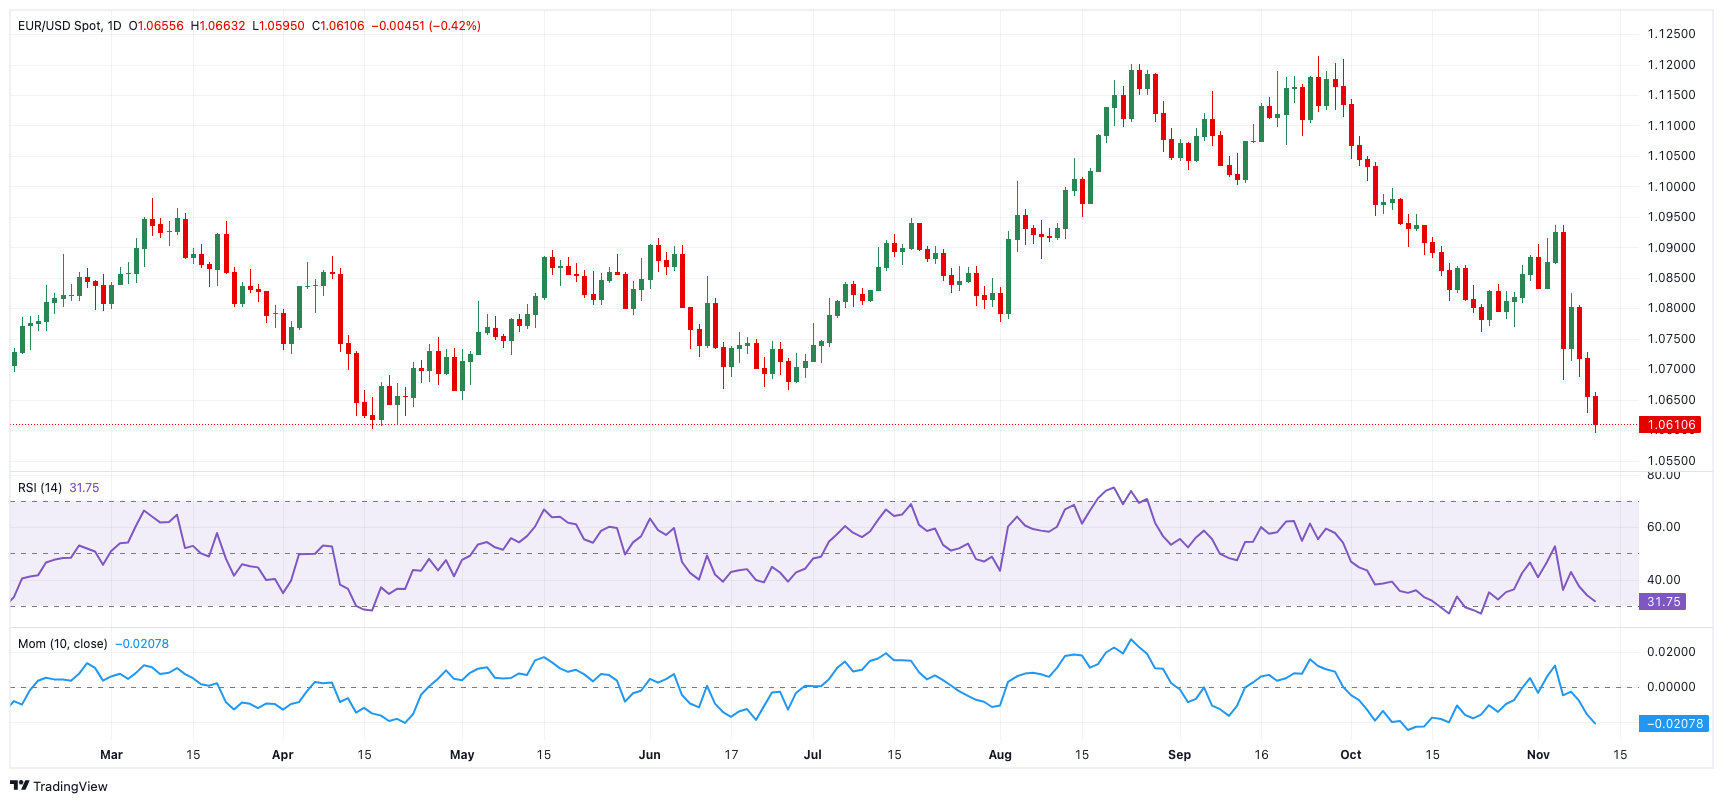
Task: Click the TradingView logo icon
Action: (19, 786)
